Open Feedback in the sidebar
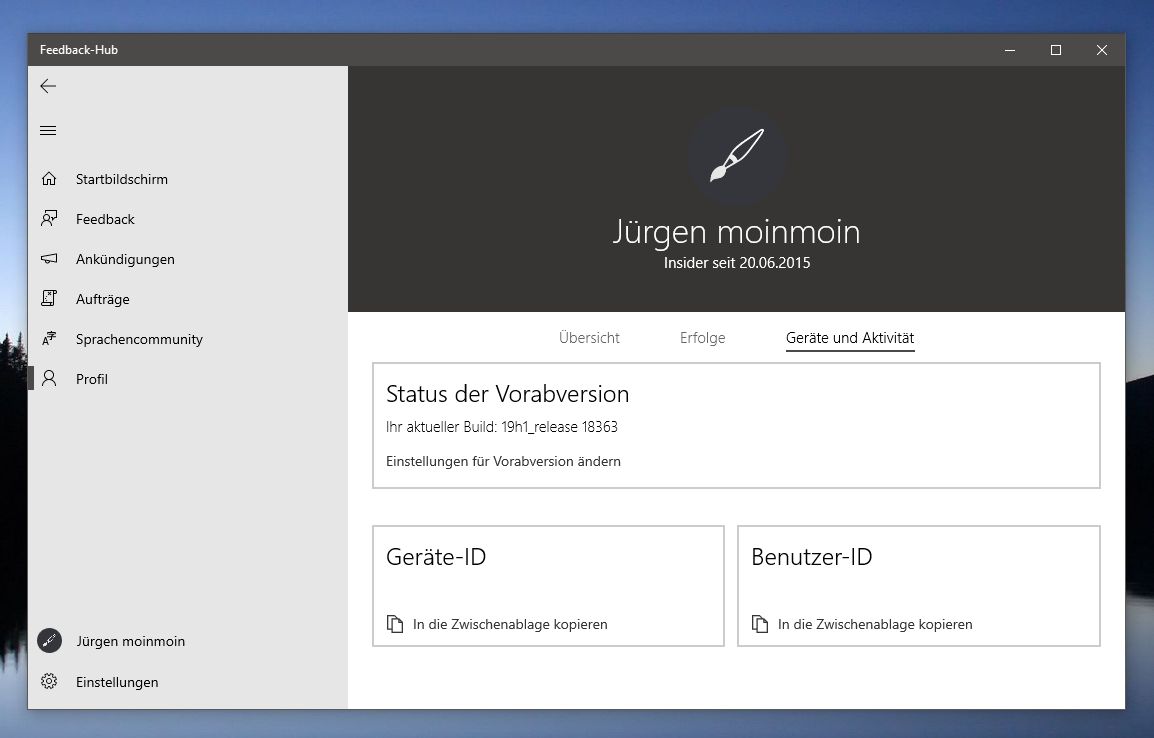 point(188,219)
